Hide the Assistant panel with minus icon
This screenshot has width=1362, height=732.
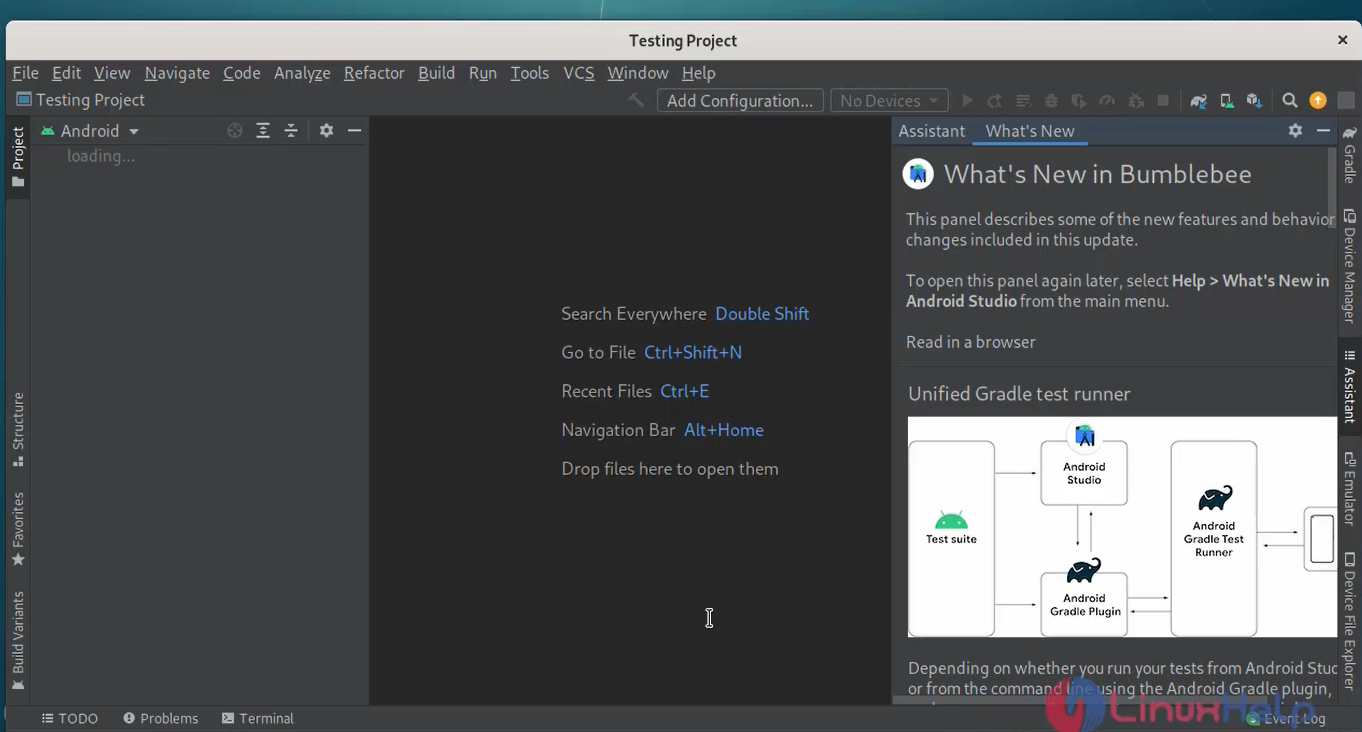click(x=1323, y=131)
